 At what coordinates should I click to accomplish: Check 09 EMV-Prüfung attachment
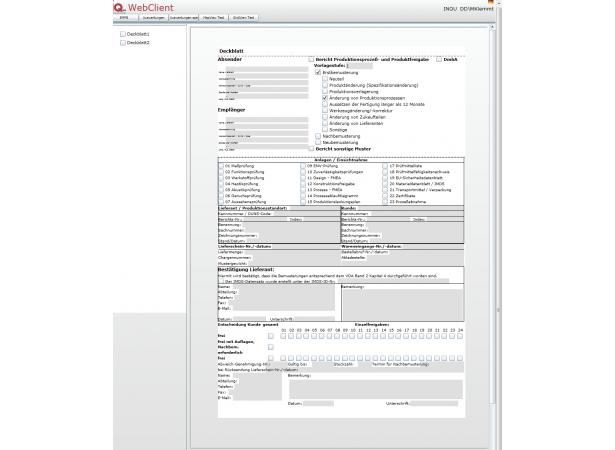click(x=303, y=166)
